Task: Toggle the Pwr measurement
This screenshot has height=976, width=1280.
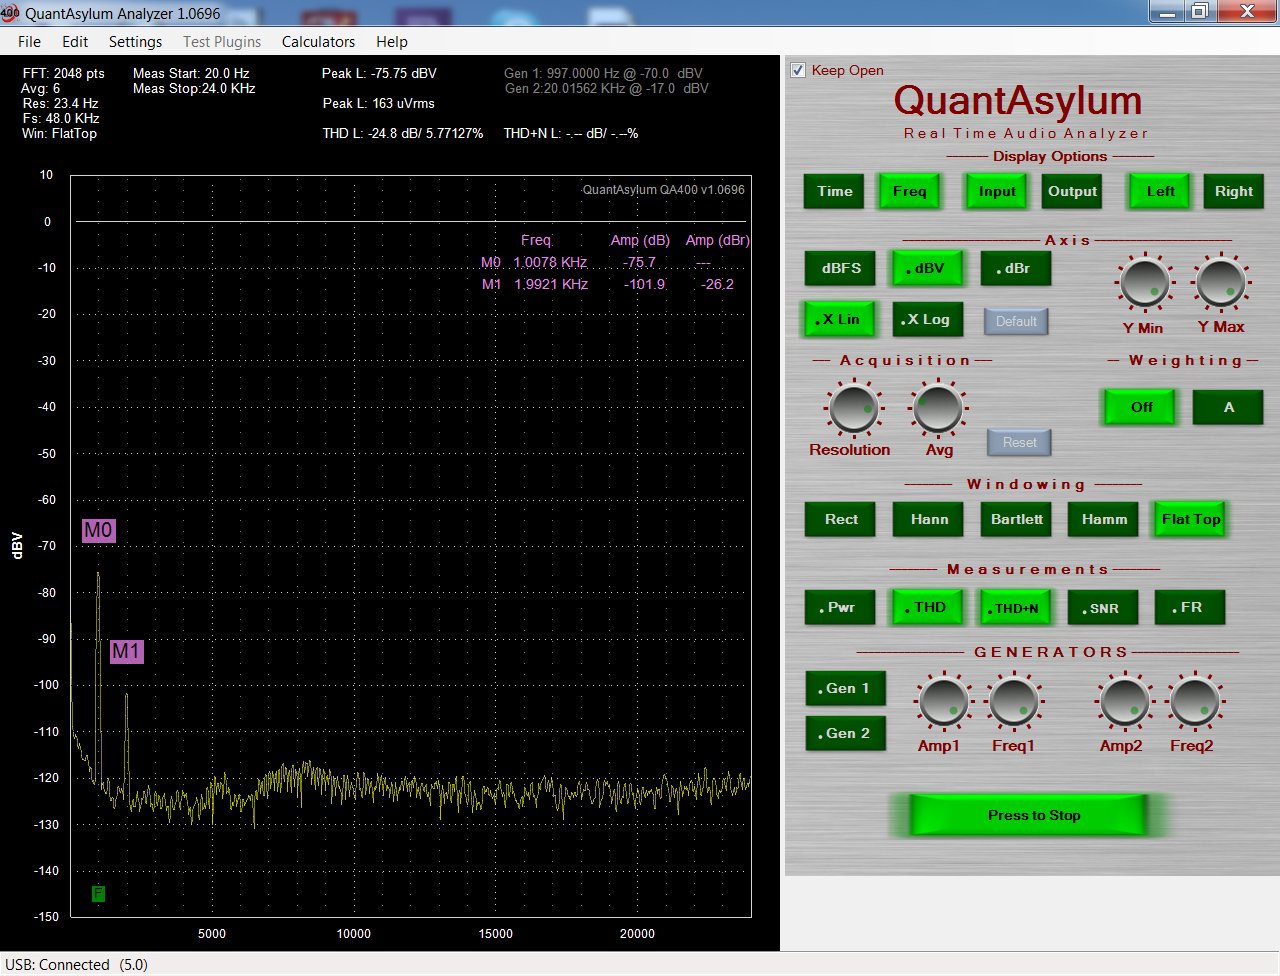Action: tap(841, 607)
